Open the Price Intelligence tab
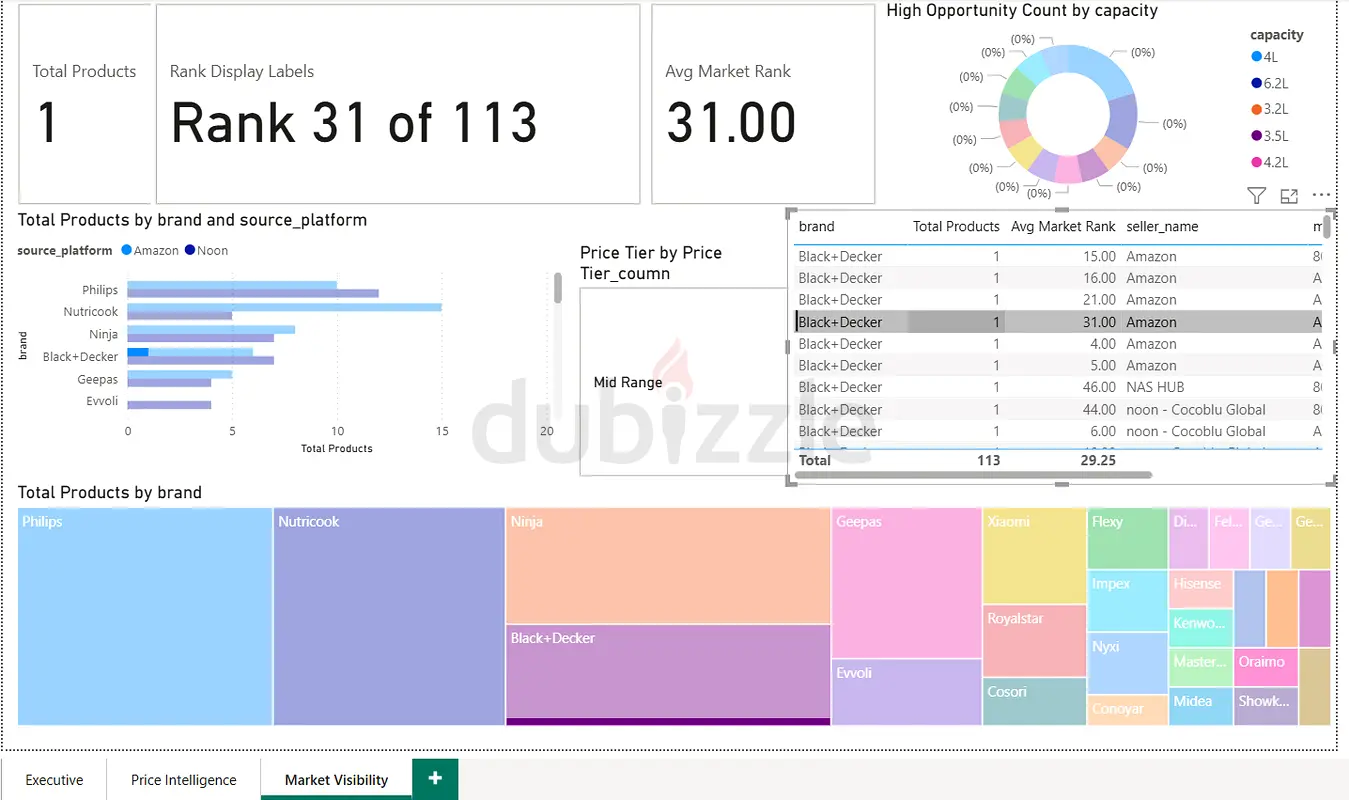Viewport: 1349px width, 800px height. (x=184, y=779)
